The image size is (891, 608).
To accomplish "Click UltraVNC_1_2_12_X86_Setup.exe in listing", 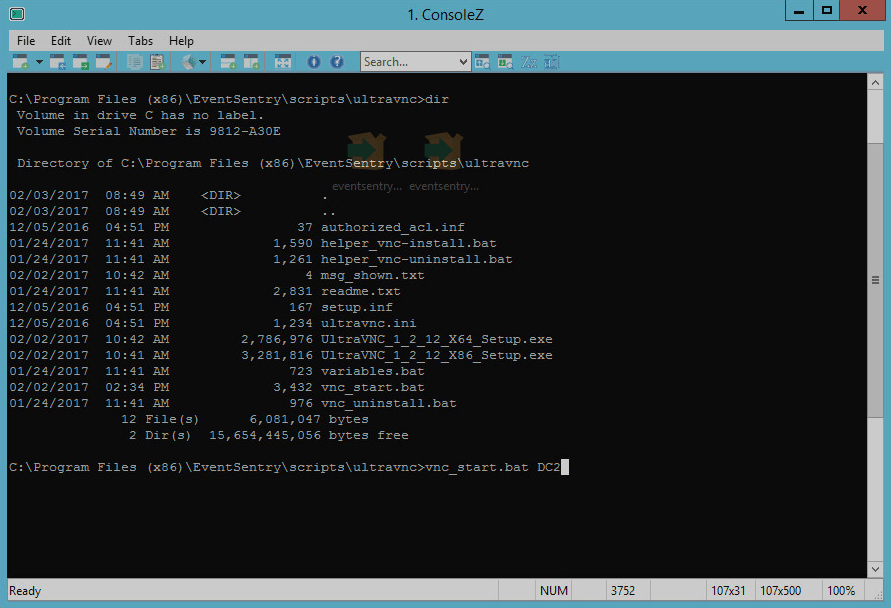I will tap(436, 355).
